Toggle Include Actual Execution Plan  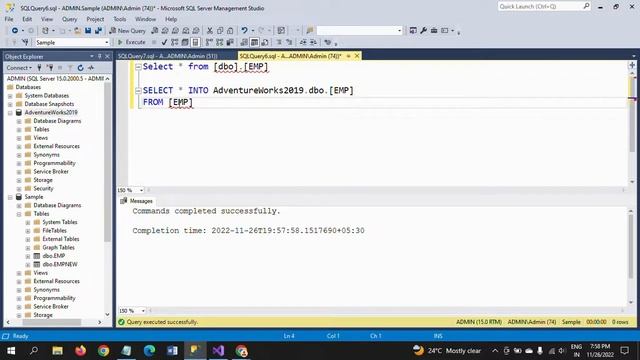coord(209,42)
